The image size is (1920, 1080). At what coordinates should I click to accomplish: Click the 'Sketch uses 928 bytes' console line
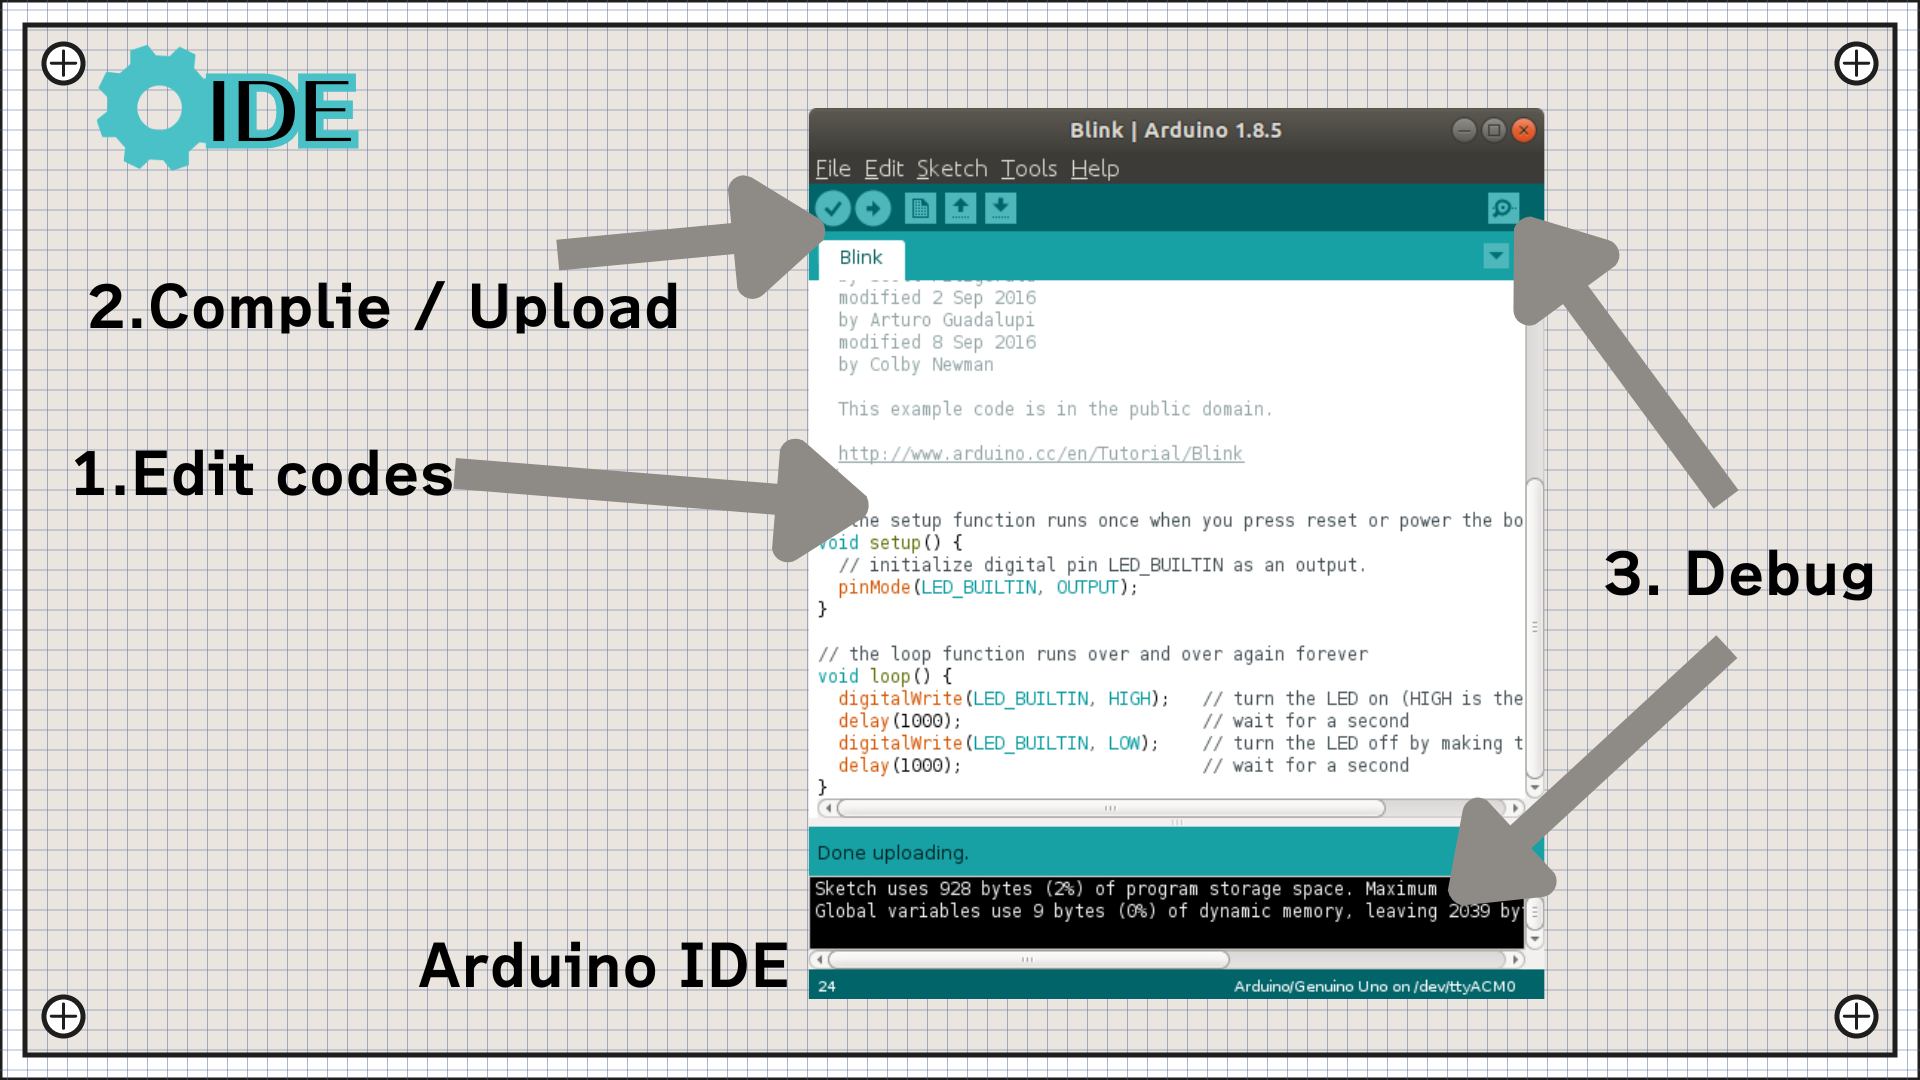tap(1125, 889)
